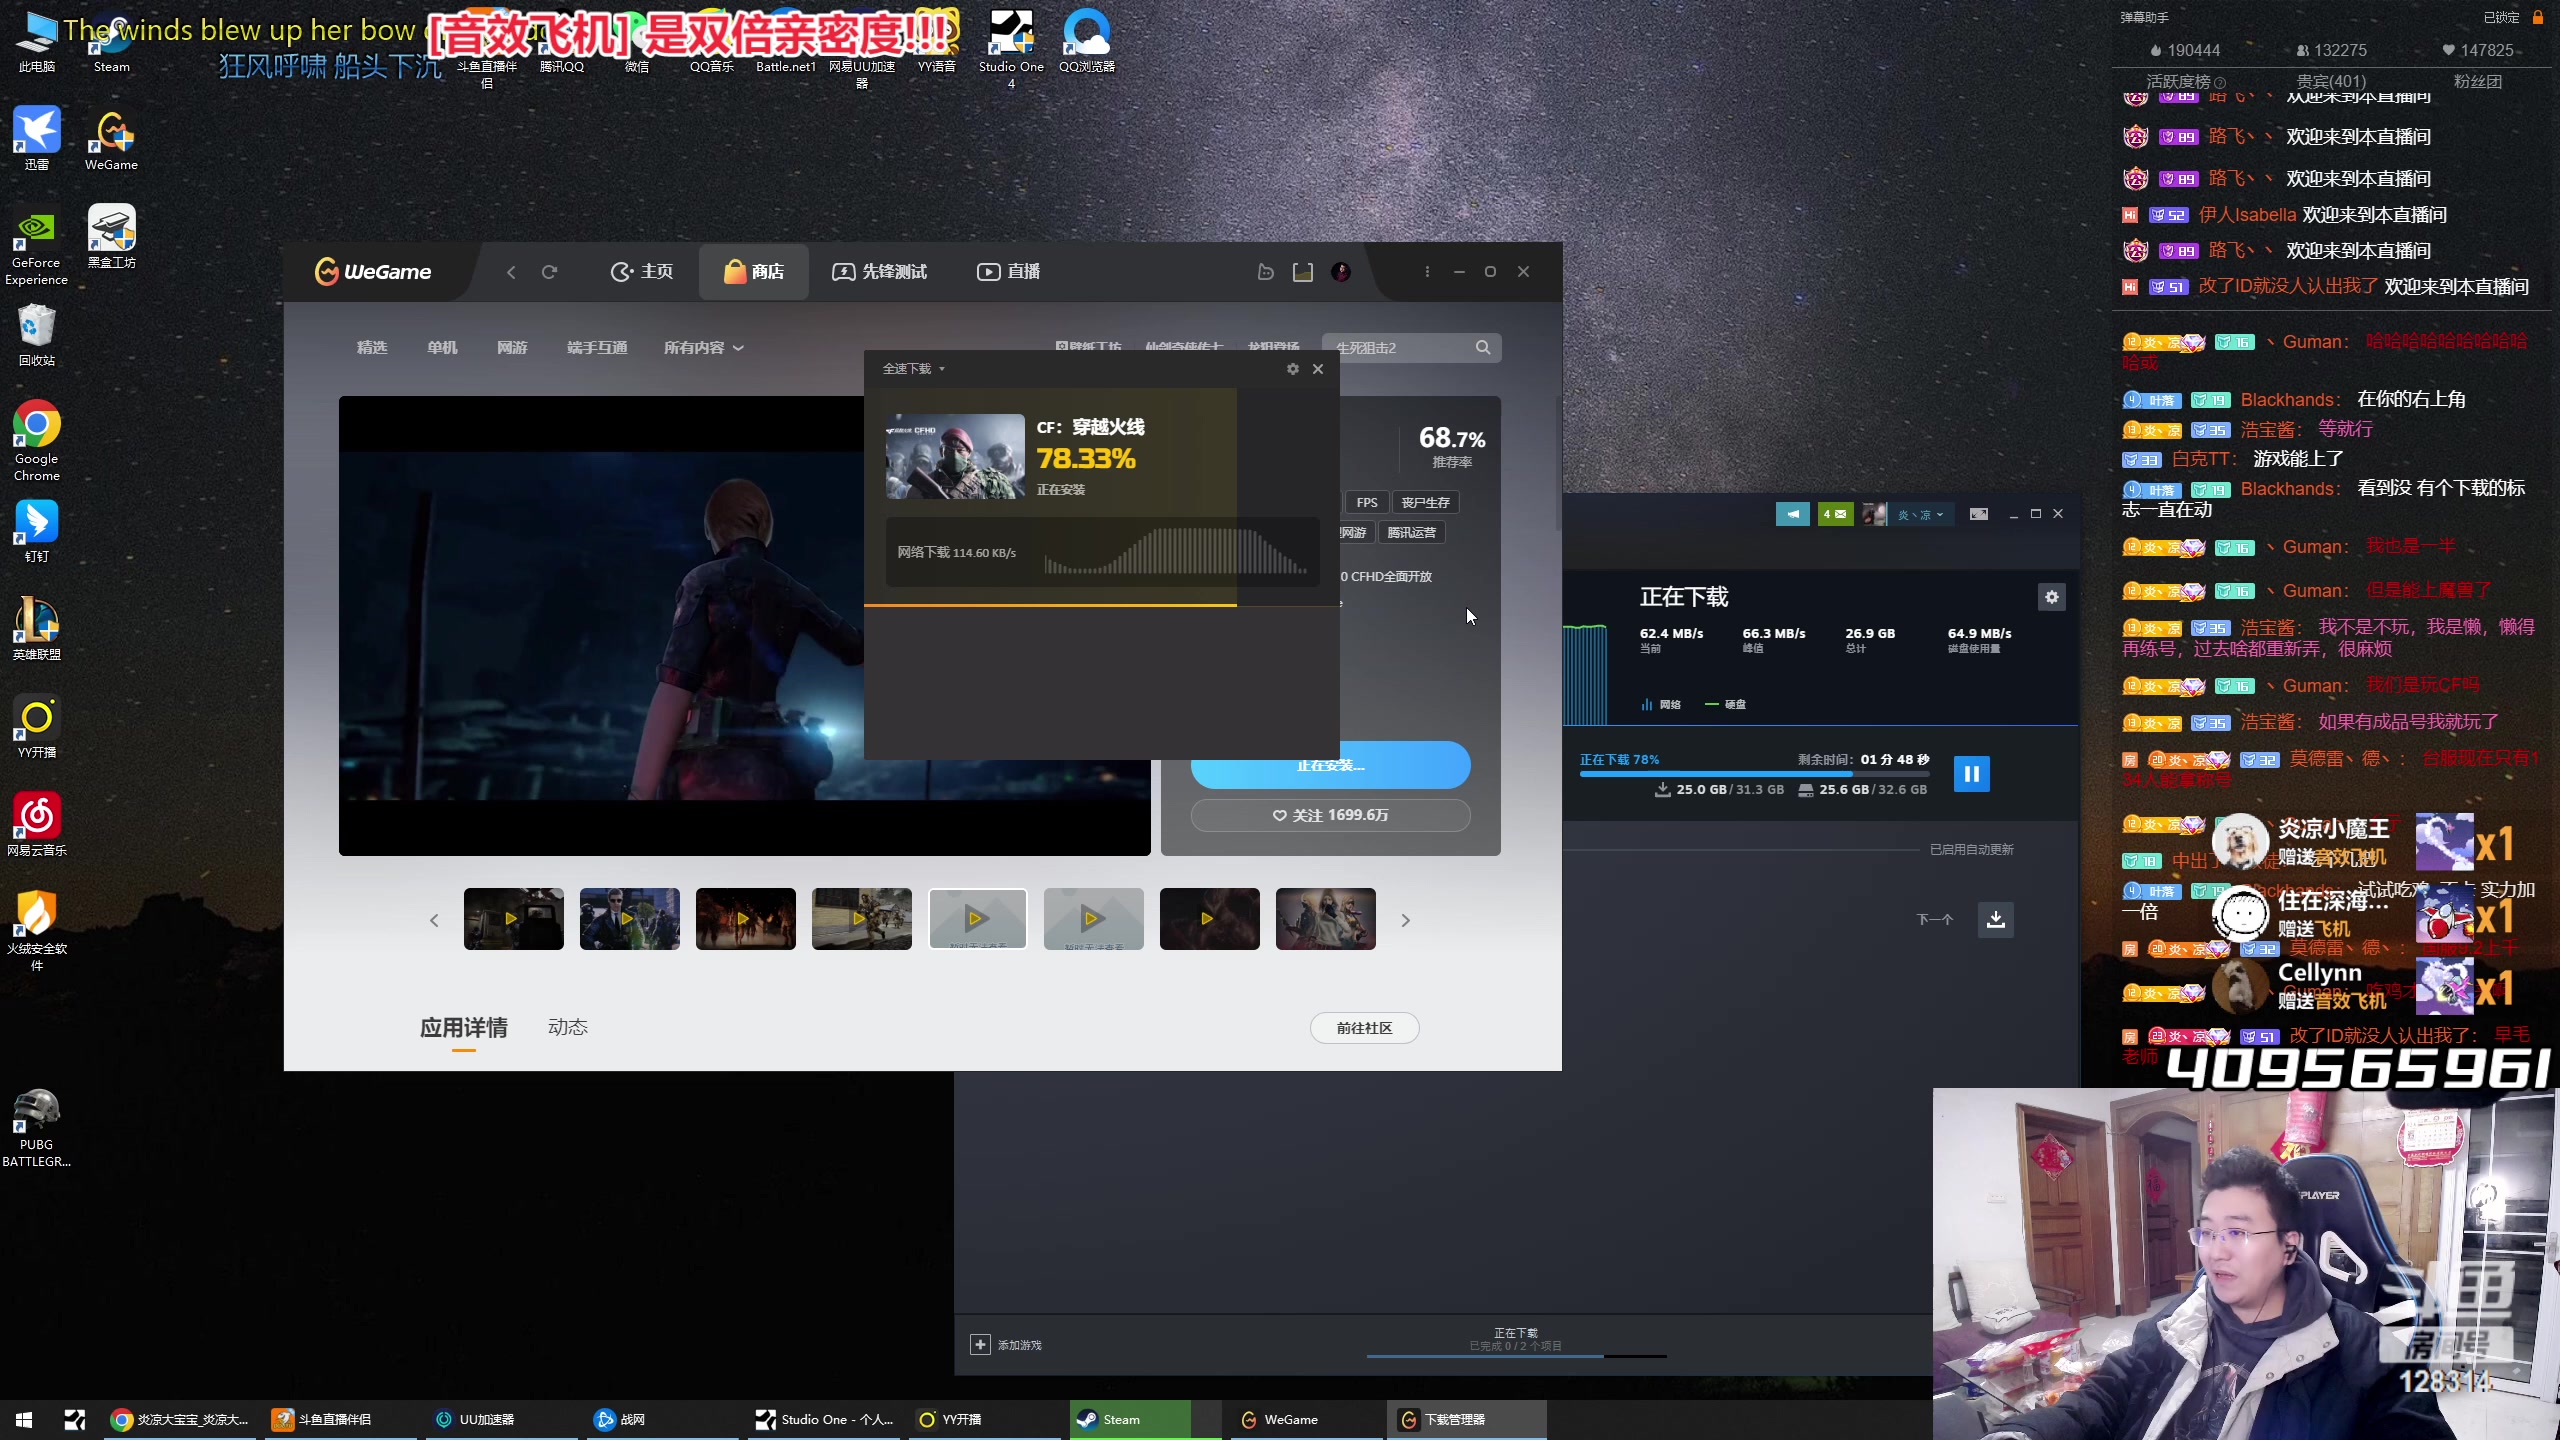
Task: Open download popup settings gear
Action: pyautogui.click(x=1293, y=369)
